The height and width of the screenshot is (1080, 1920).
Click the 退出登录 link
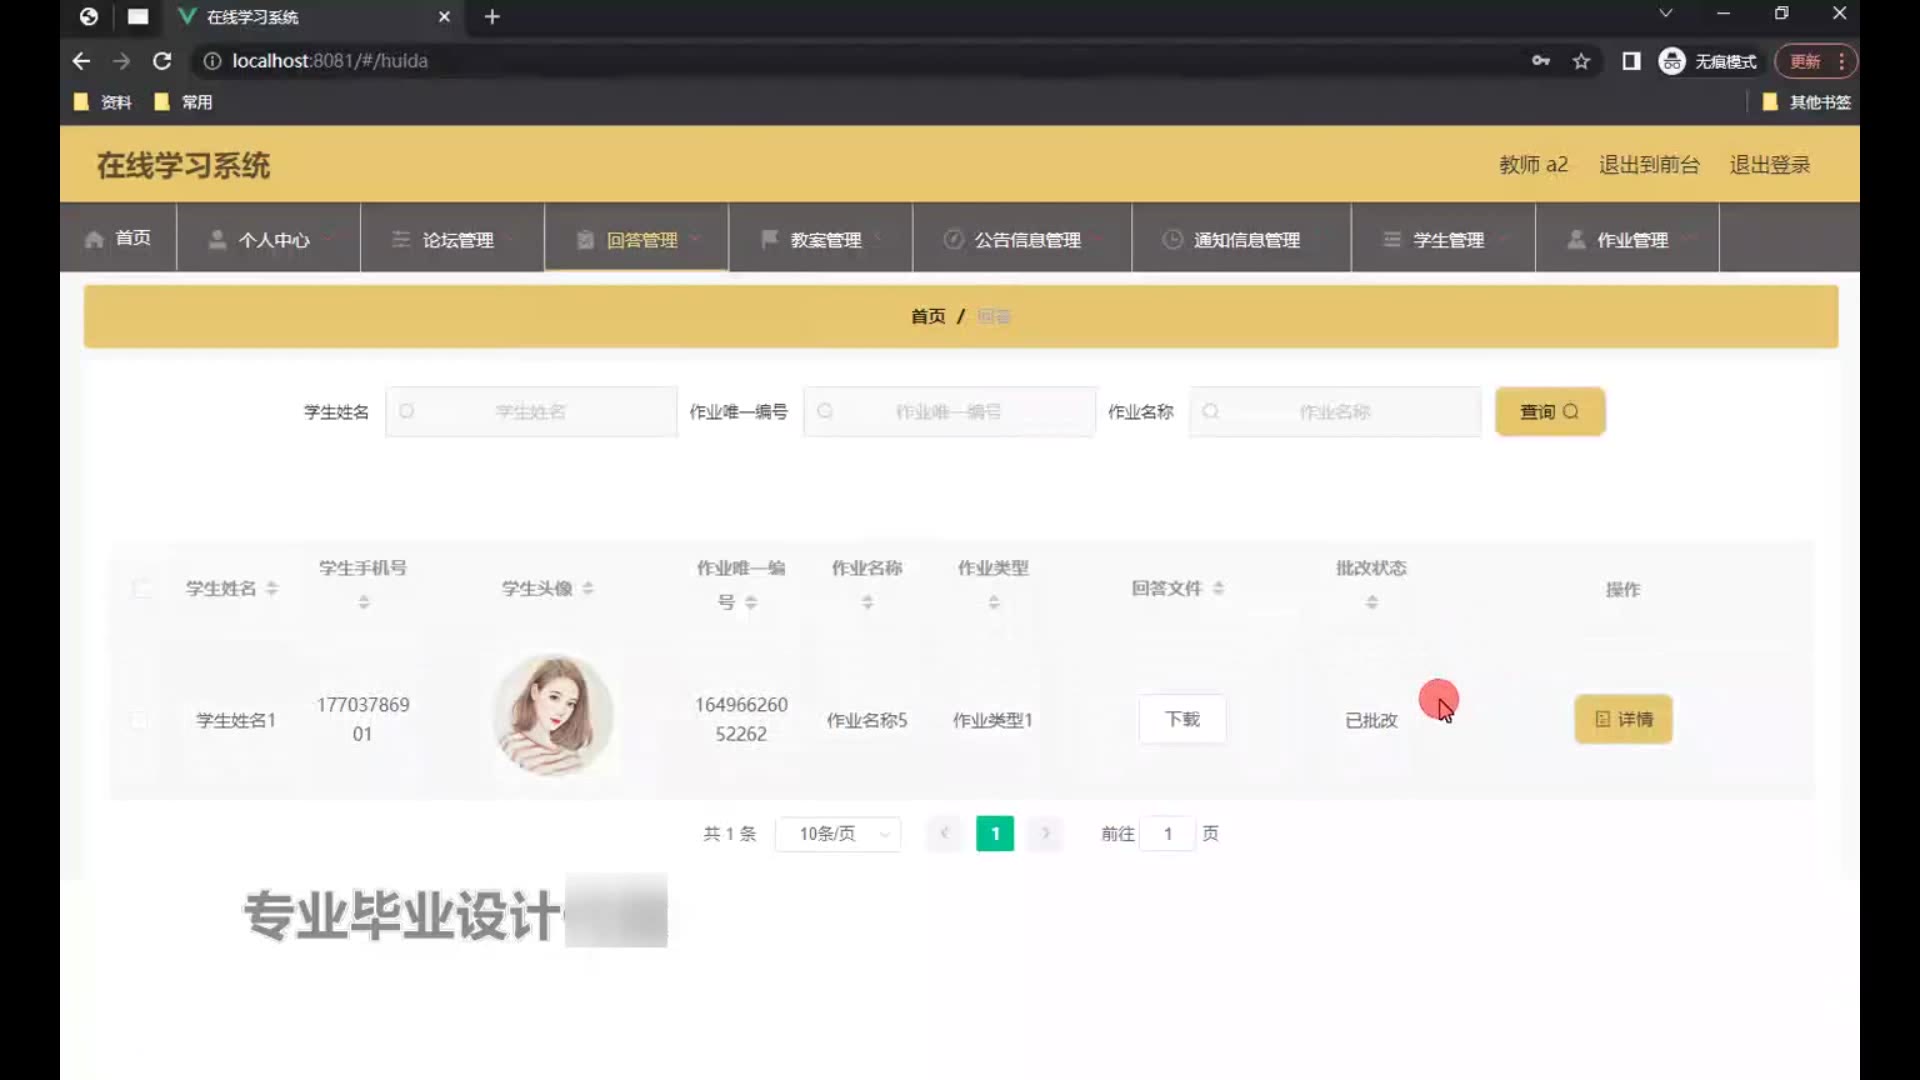(1769, 164)
